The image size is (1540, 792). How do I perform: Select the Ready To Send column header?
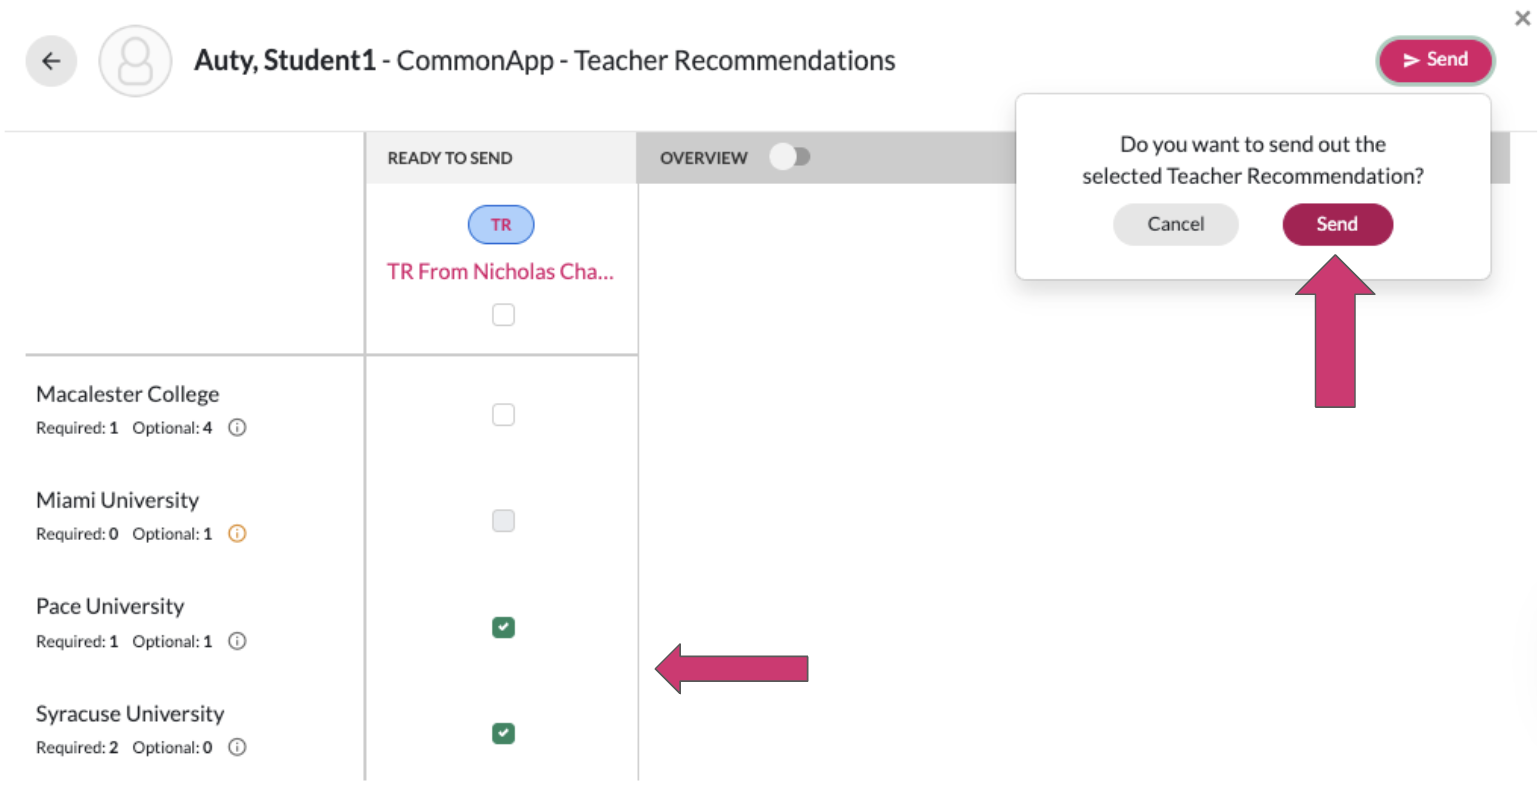pyautogui.click(x=450, y=158)
